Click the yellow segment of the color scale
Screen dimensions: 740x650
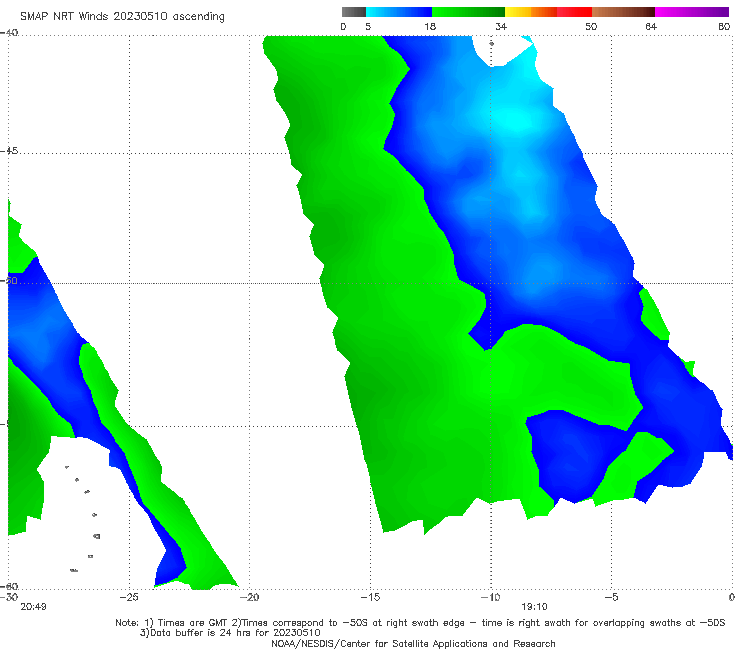click(518, 12)
